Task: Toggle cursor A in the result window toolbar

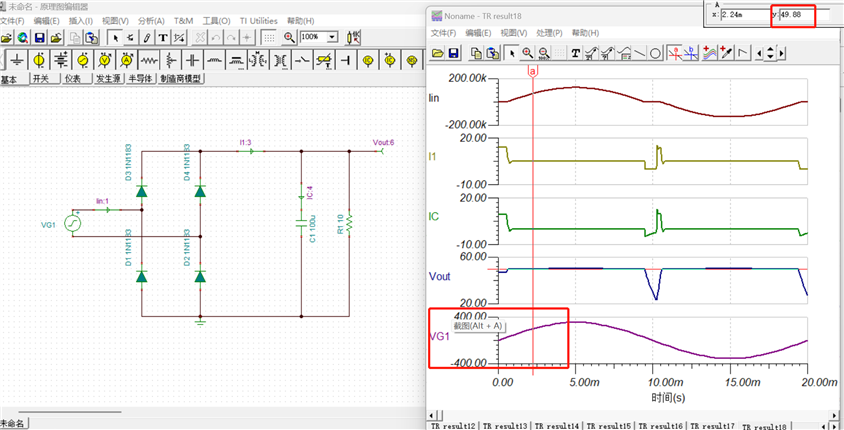Action: point(675,53)
